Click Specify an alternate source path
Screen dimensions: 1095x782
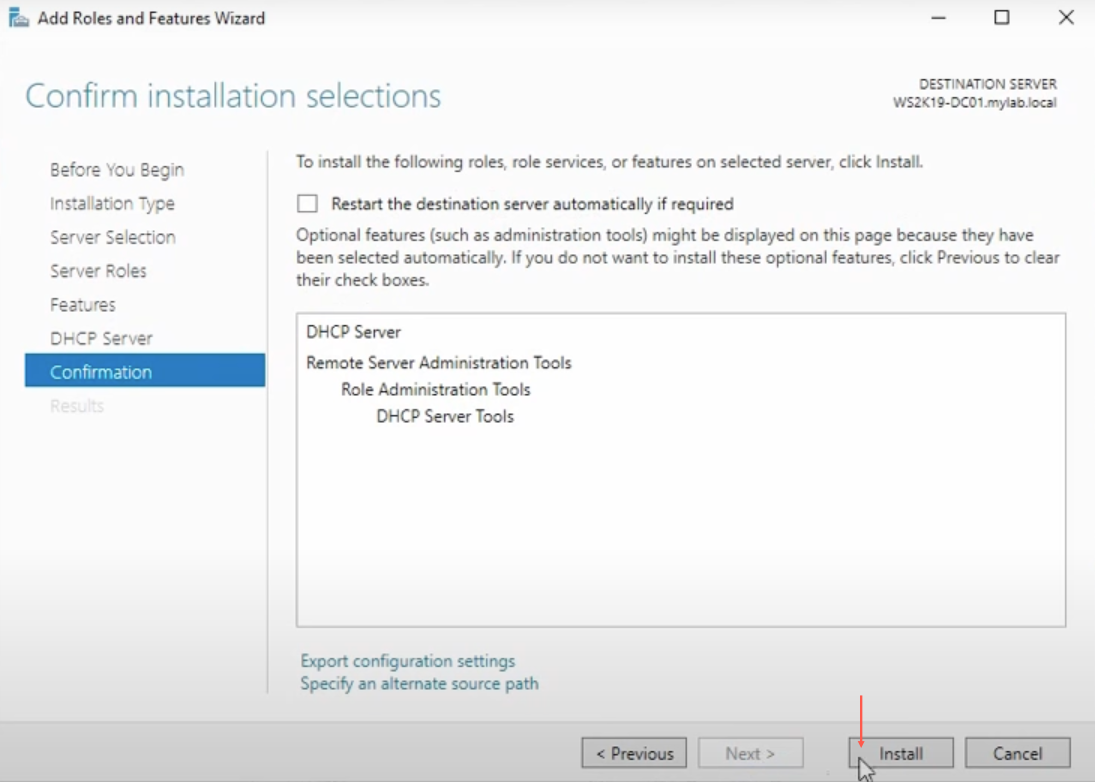pyautogui.click(x=419, y=684)
